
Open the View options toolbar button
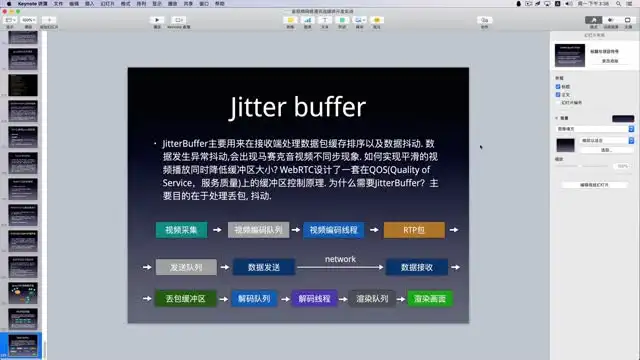[x=10, y=20]
